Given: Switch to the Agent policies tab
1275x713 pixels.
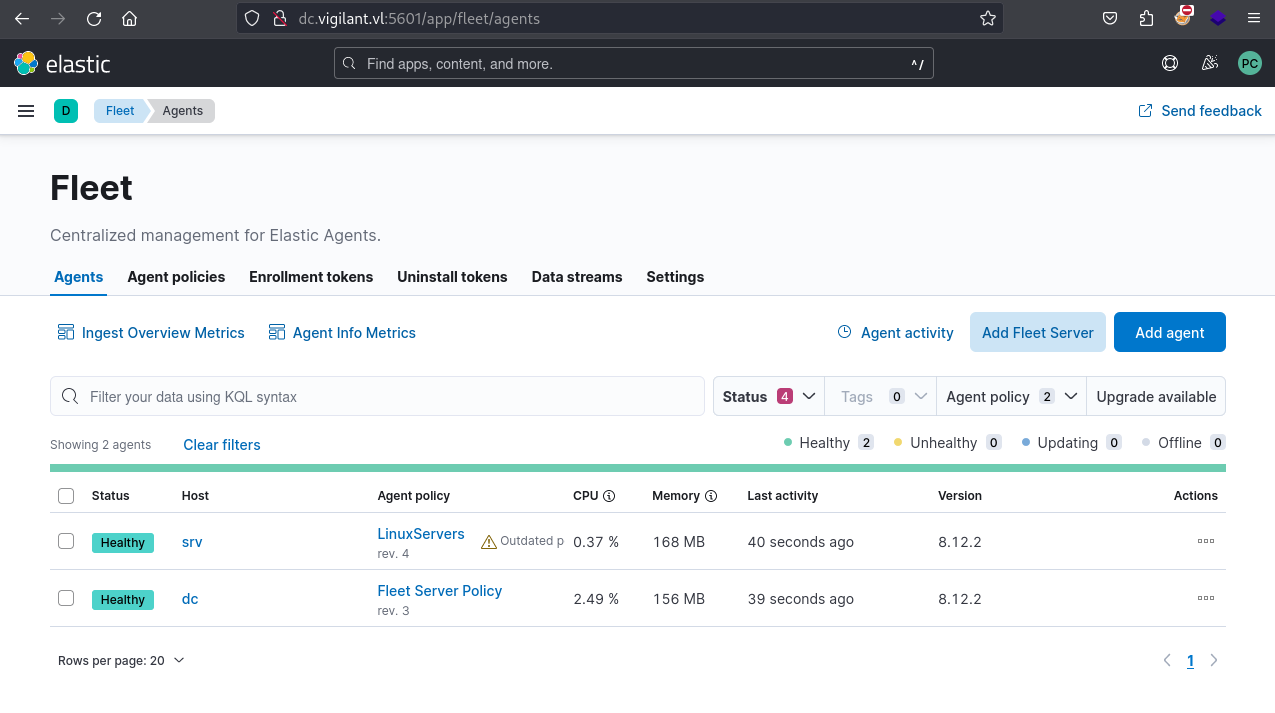Looking at the screenshot, I should (176, 277).
